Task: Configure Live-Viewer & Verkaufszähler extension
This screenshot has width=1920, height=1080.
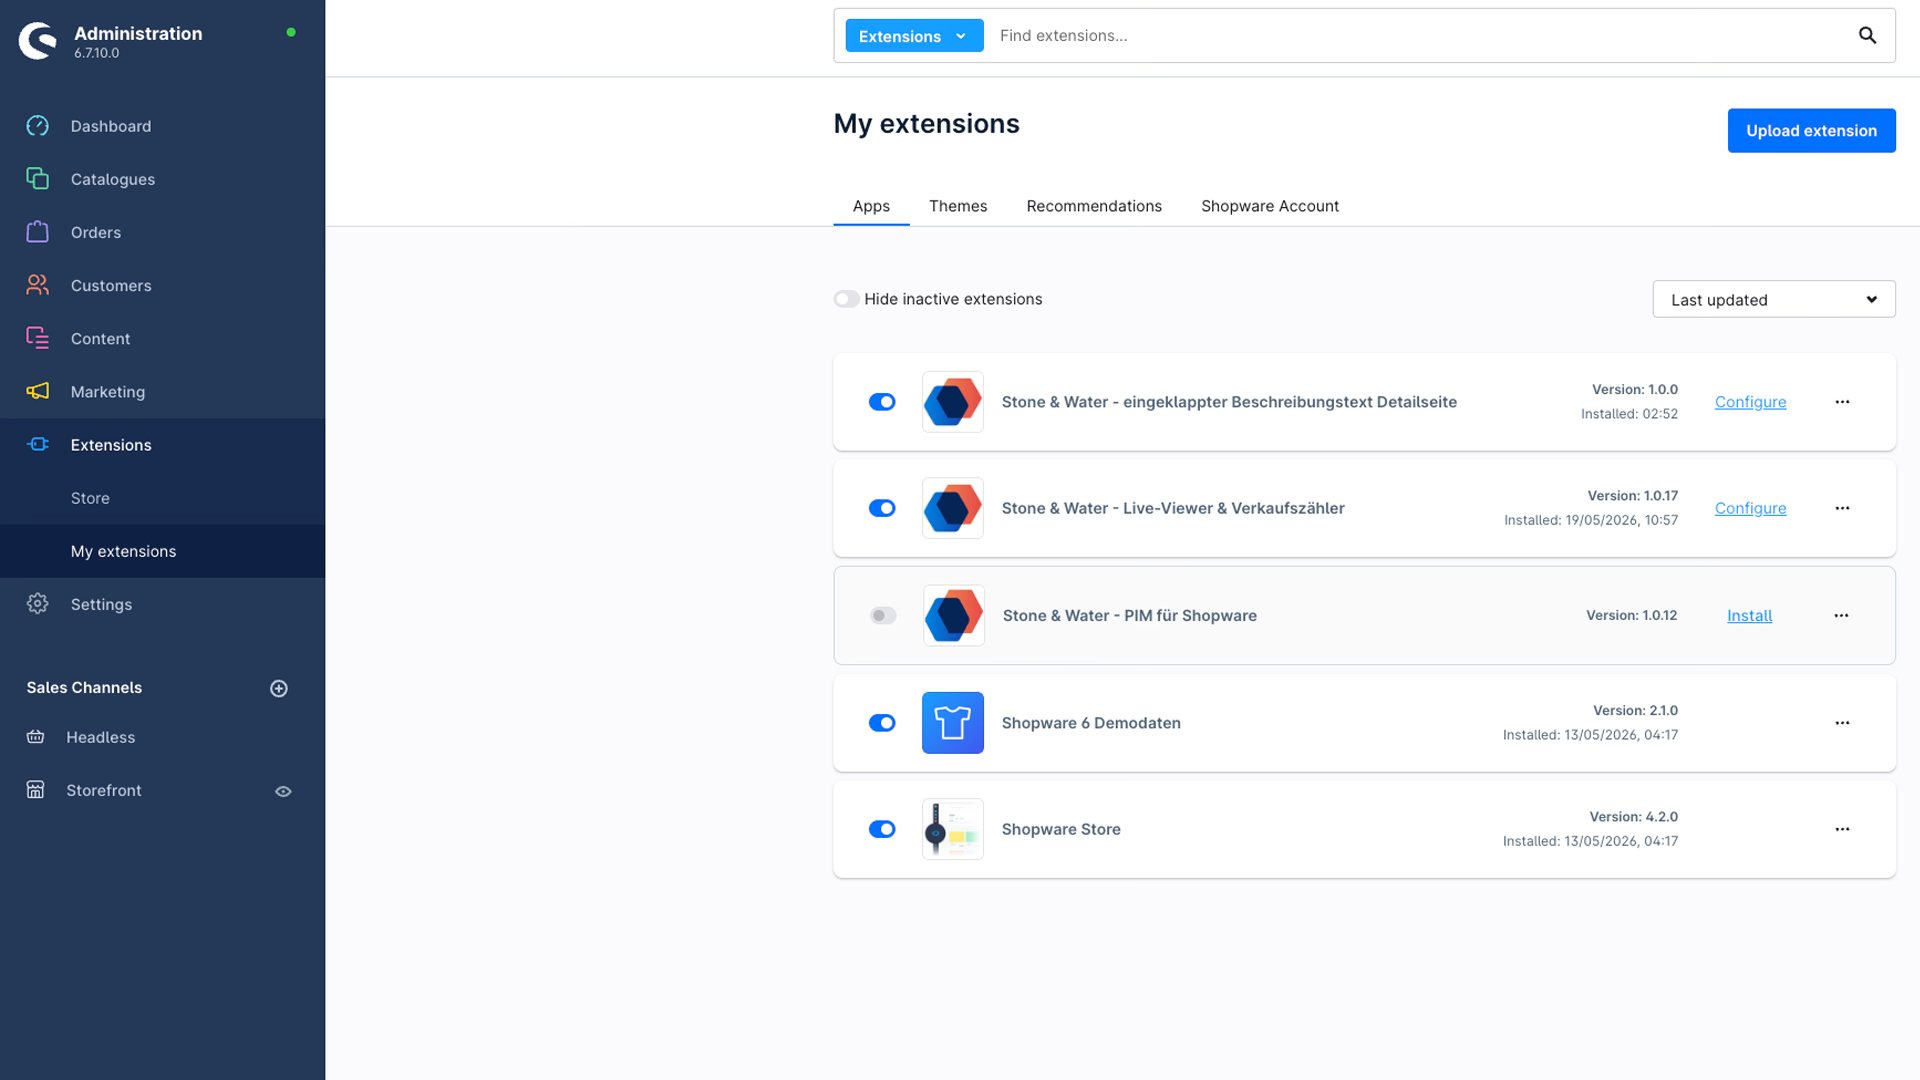Action: (1750, 508)
